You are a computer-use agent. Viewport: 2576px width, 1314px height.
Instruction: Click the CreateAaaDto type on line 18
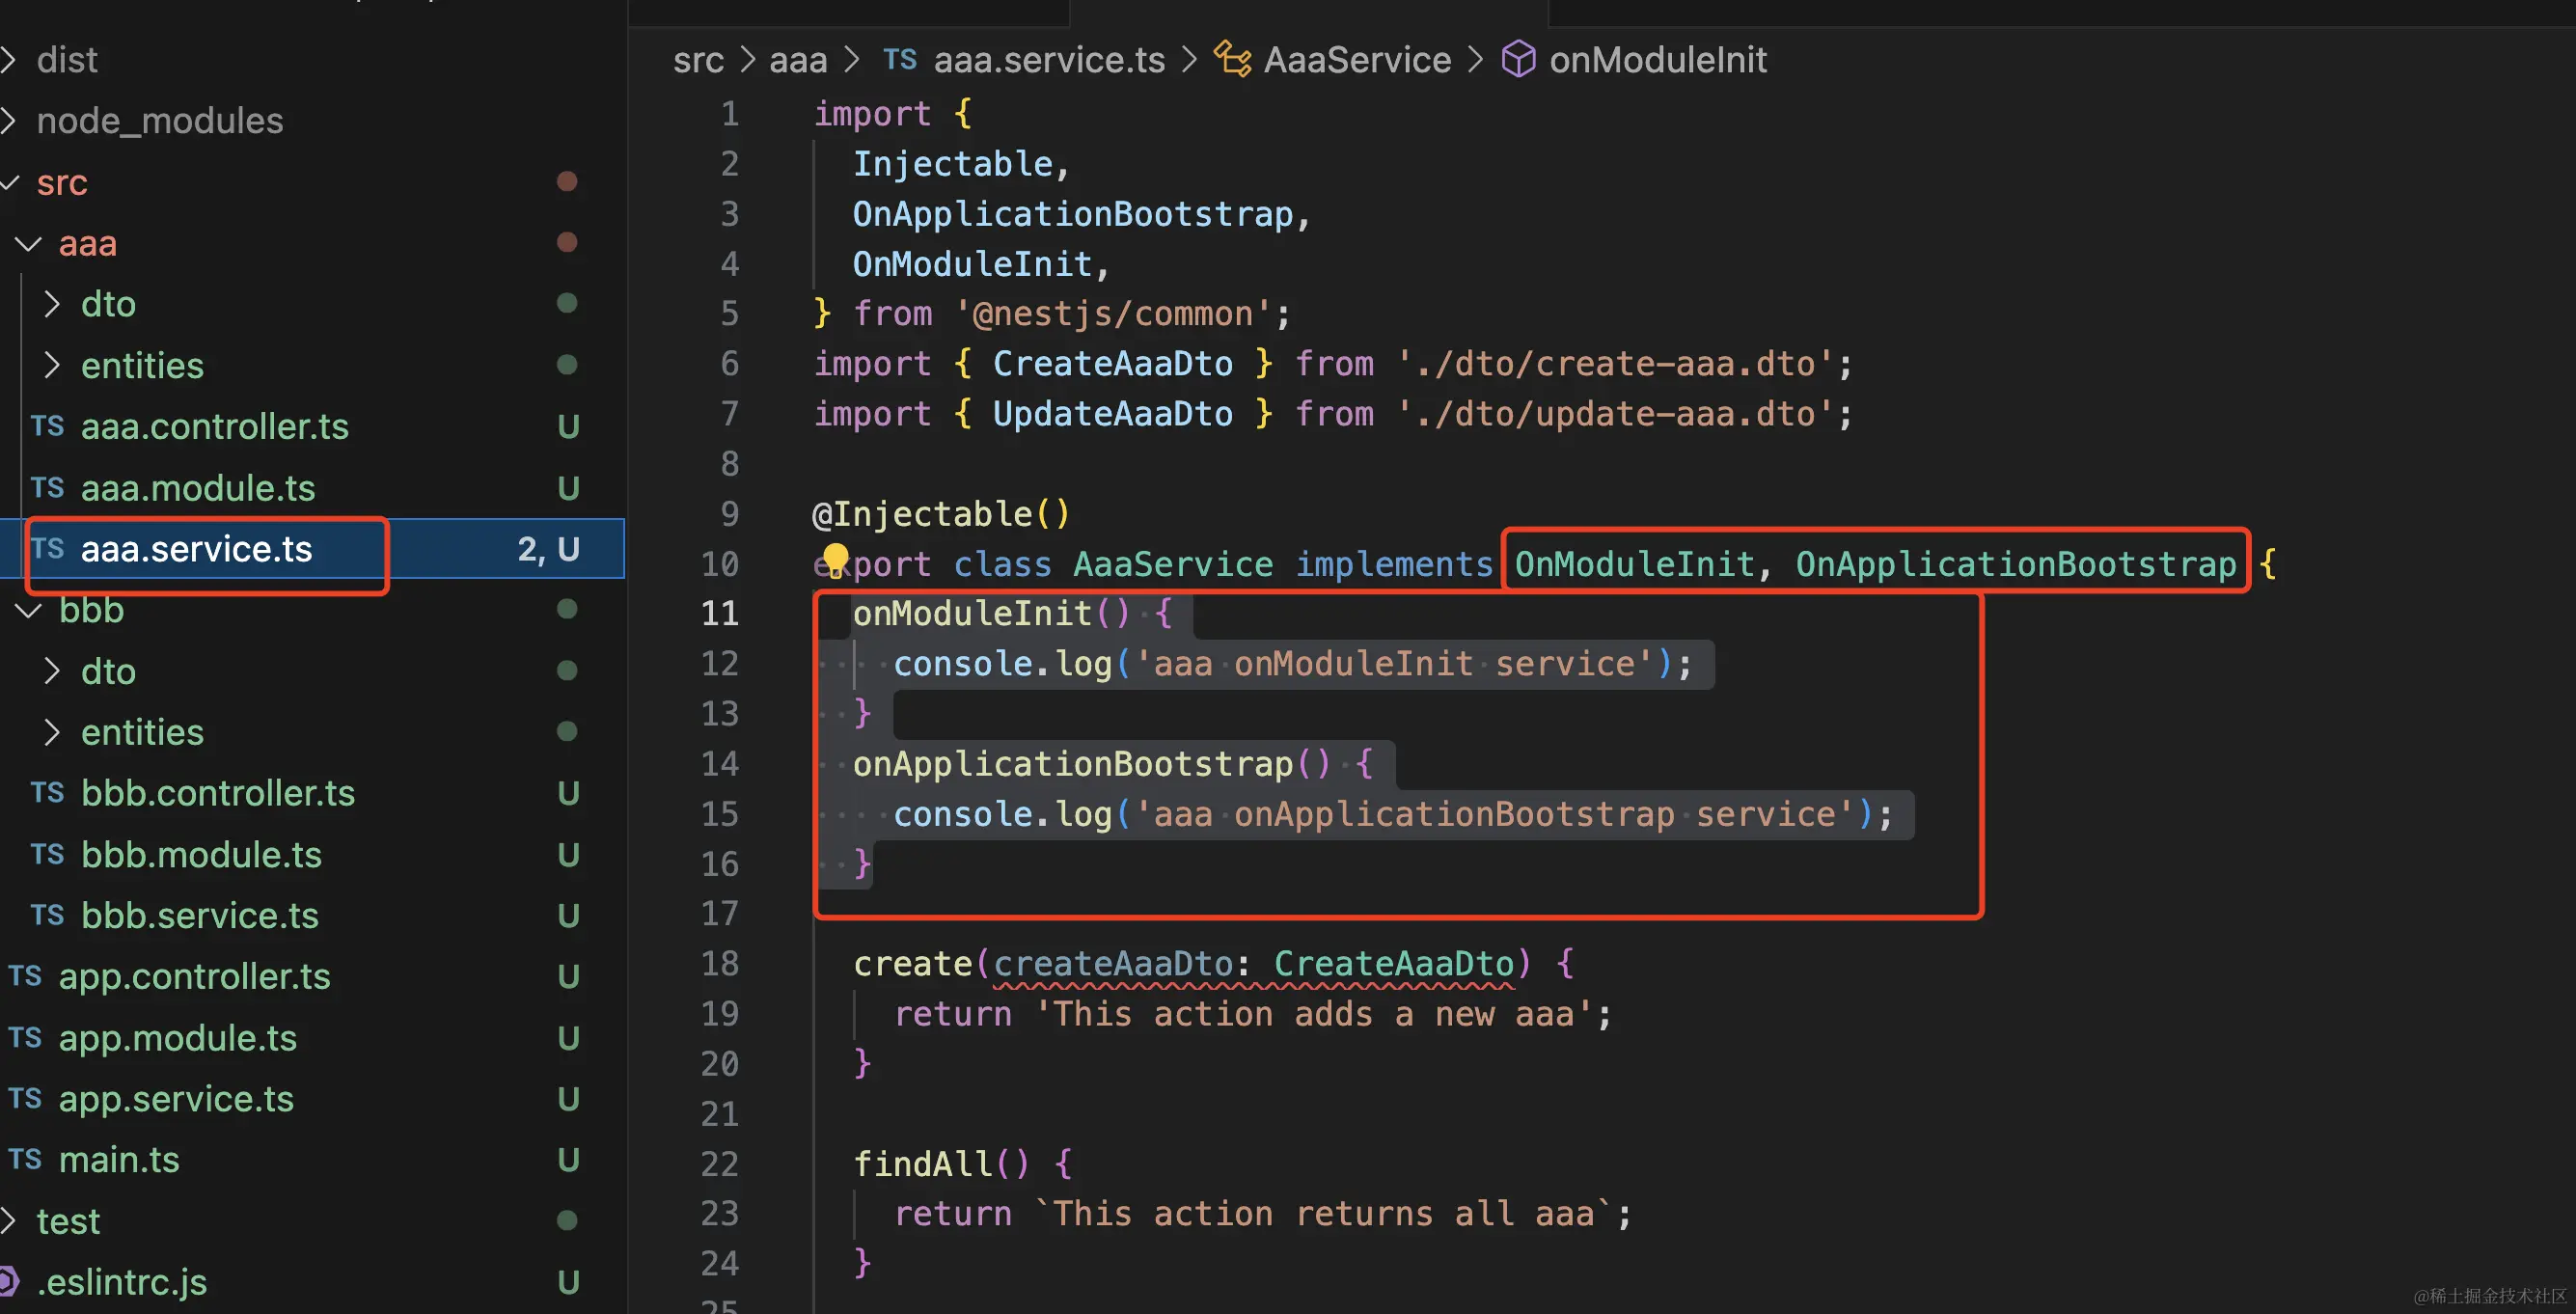coord(1394,963)
